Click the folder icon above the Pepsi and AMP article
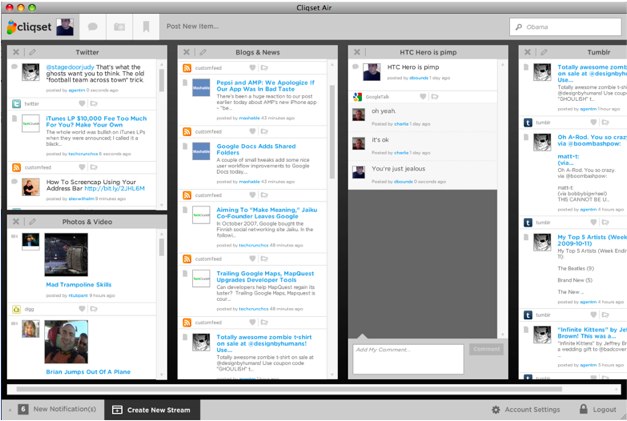627x421 pixels. pyautogui.click(x=264, y=68)
